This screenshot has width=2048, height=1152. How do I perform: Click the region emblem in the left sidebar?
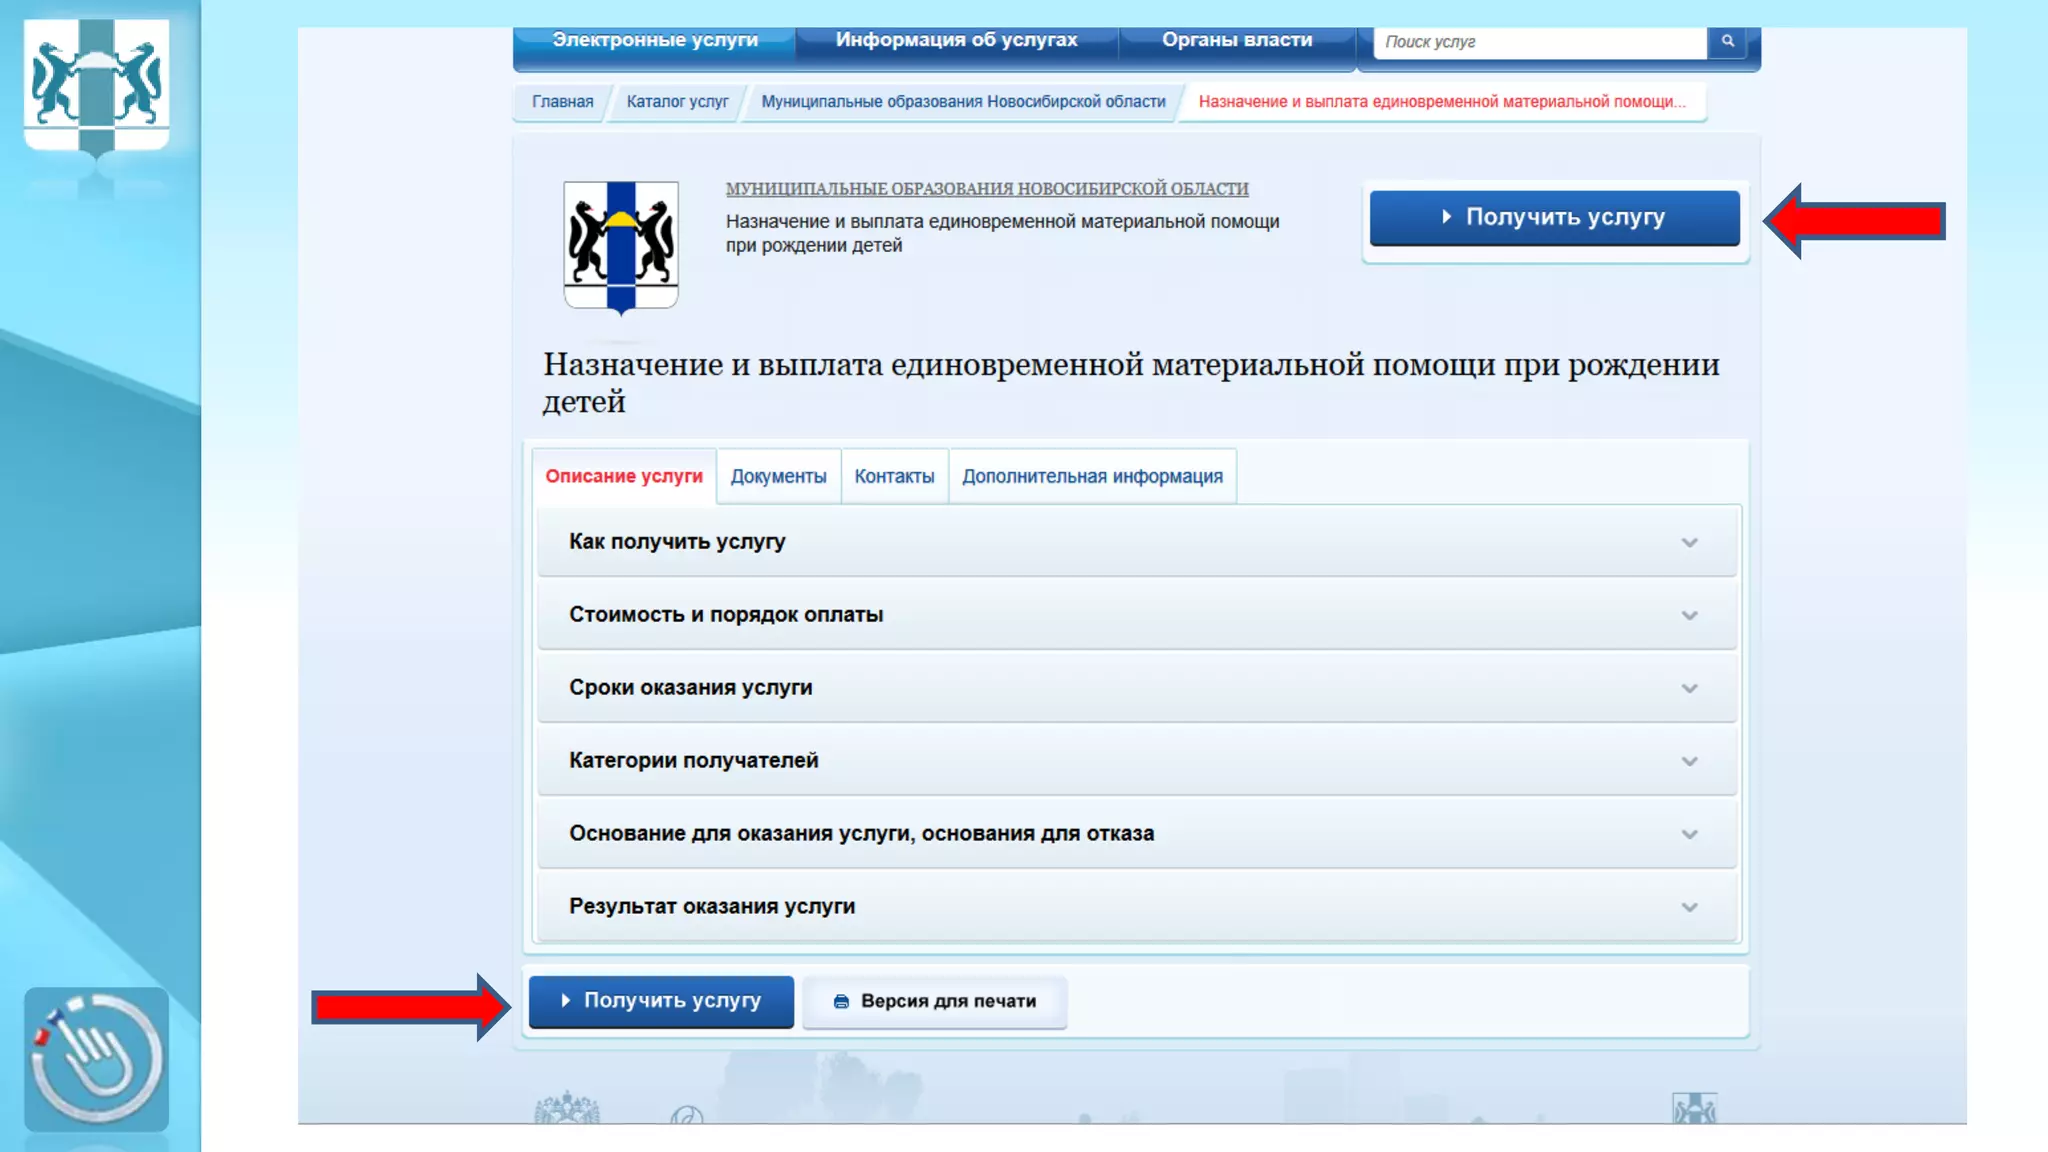coord(96,88)
